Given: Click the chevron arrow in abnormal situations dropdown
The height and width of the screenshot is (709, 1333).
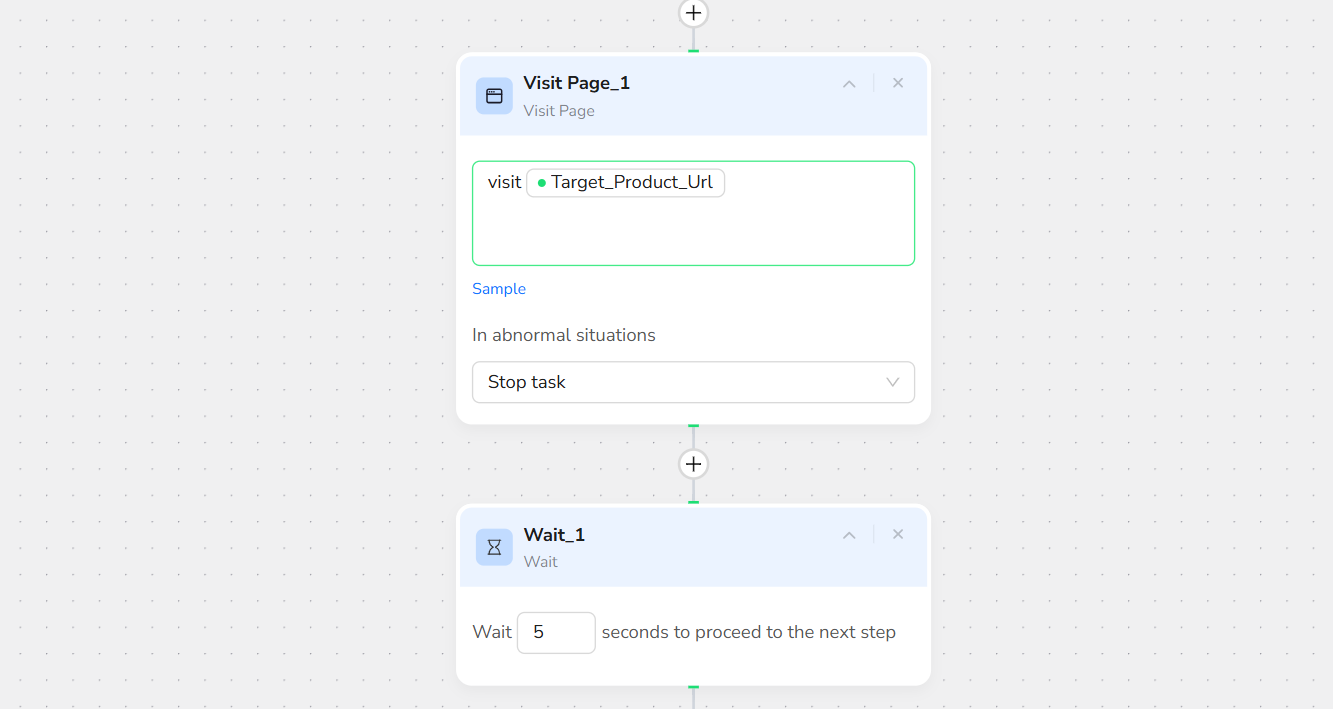Looking at the screenshot, I should [x=892, y=382].
